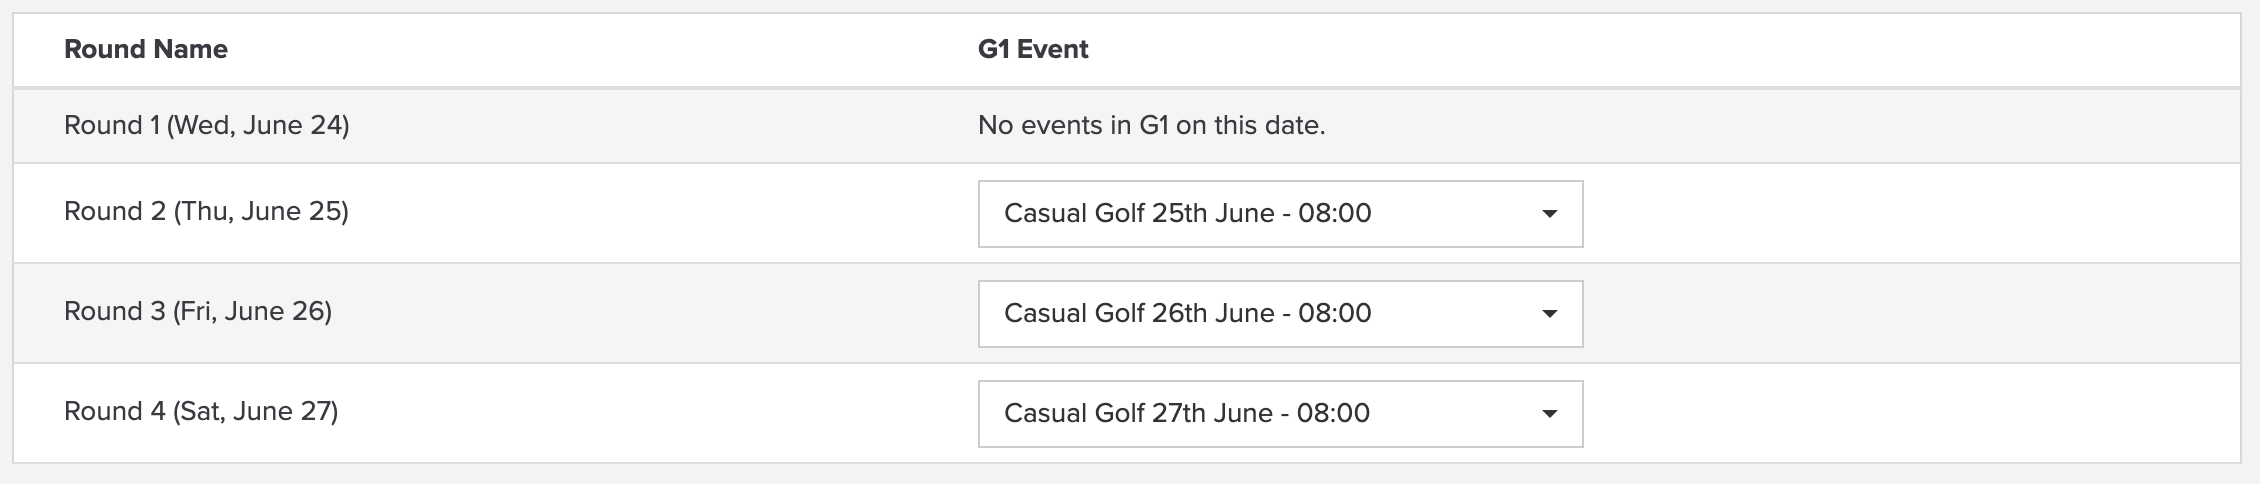Click the arrow icon on Round 4 dropdown
Viewport: 2260px width, 484px height.
[x=1549, y=414]
